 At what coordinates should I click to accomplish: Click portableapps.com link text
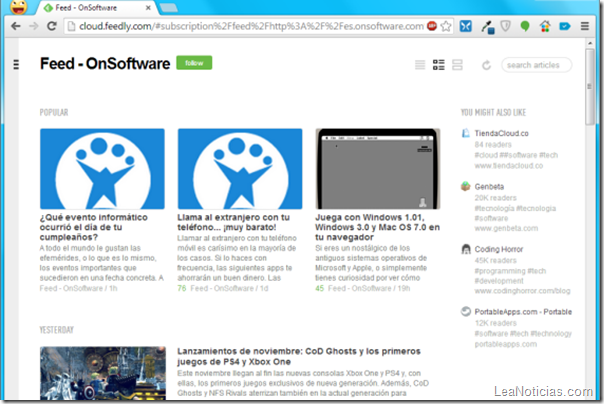(x=505, y=344)
